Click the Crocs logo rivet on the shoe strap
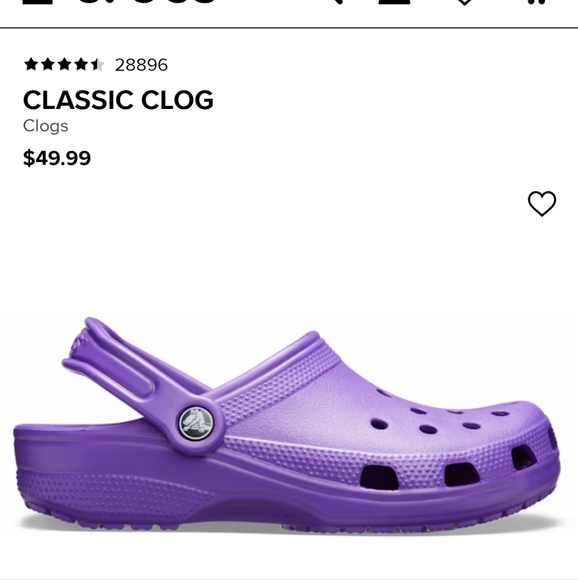The image size is (578, 580). point(196,424)
